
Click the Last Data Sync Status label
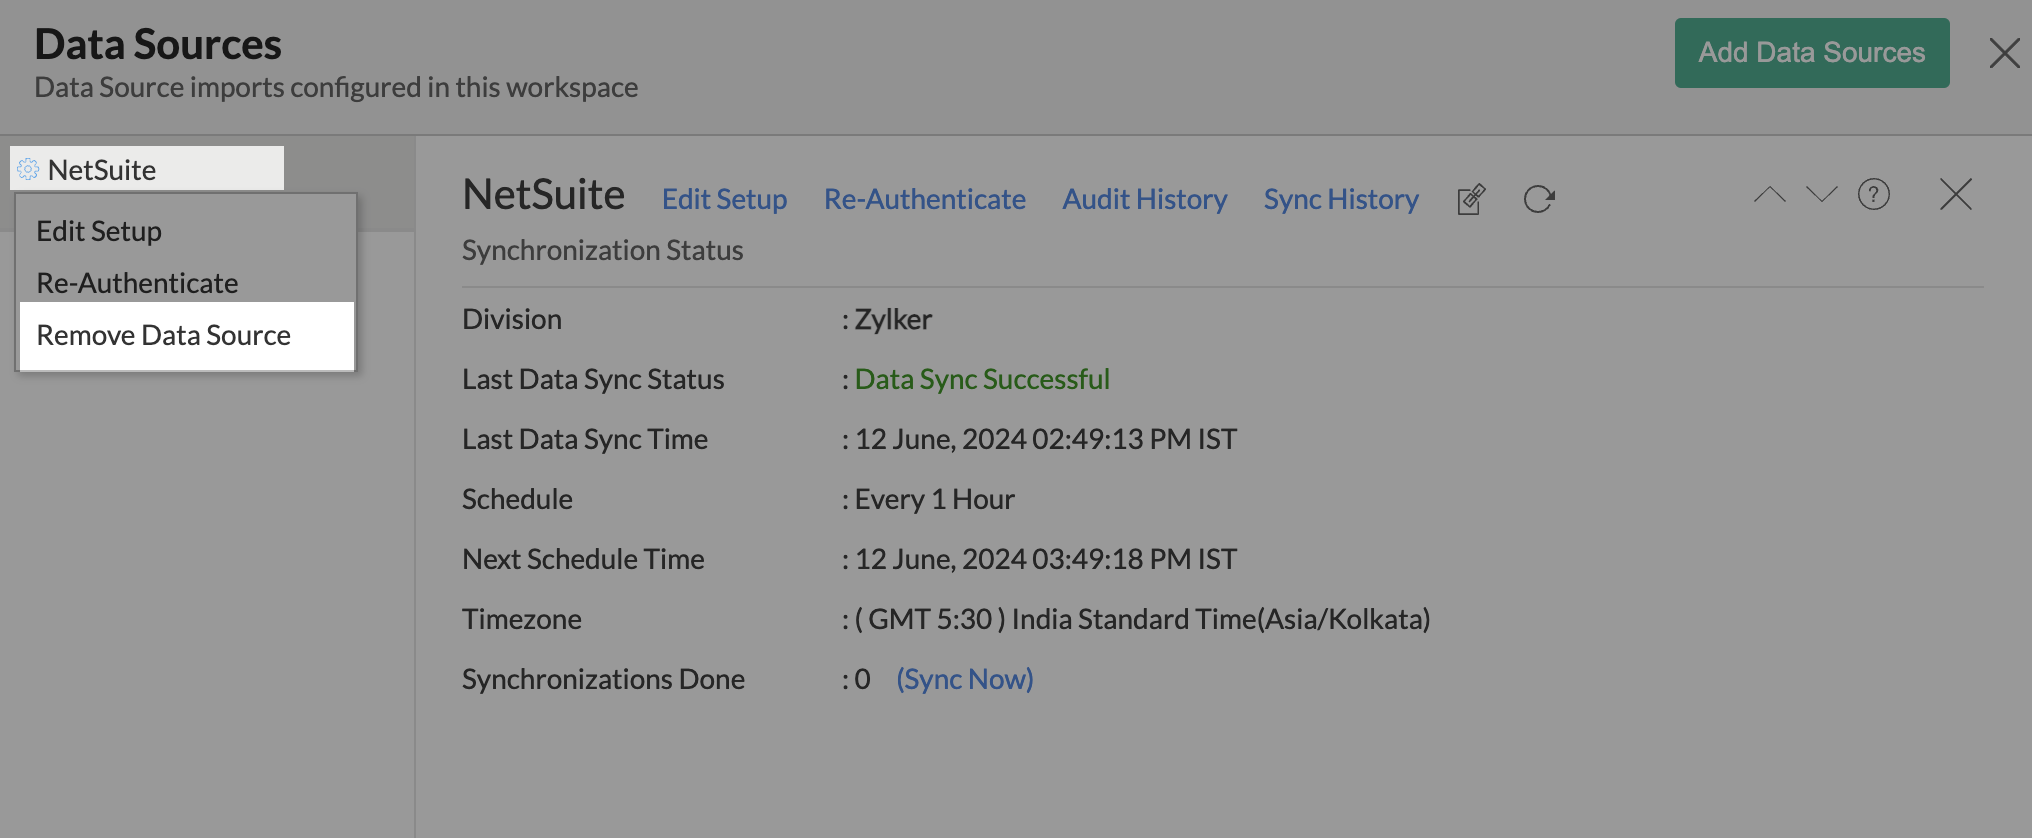pos(593,379)
